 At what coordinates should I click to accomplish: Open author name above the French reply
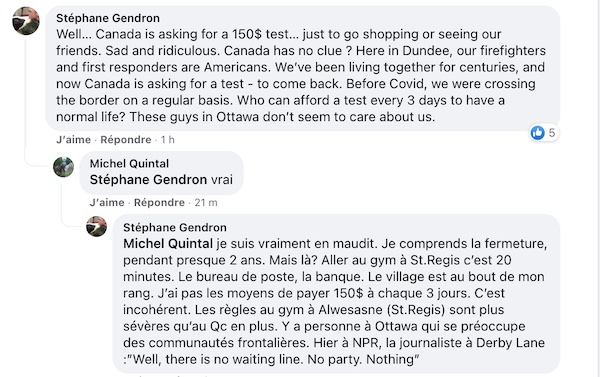pos(175,227)
